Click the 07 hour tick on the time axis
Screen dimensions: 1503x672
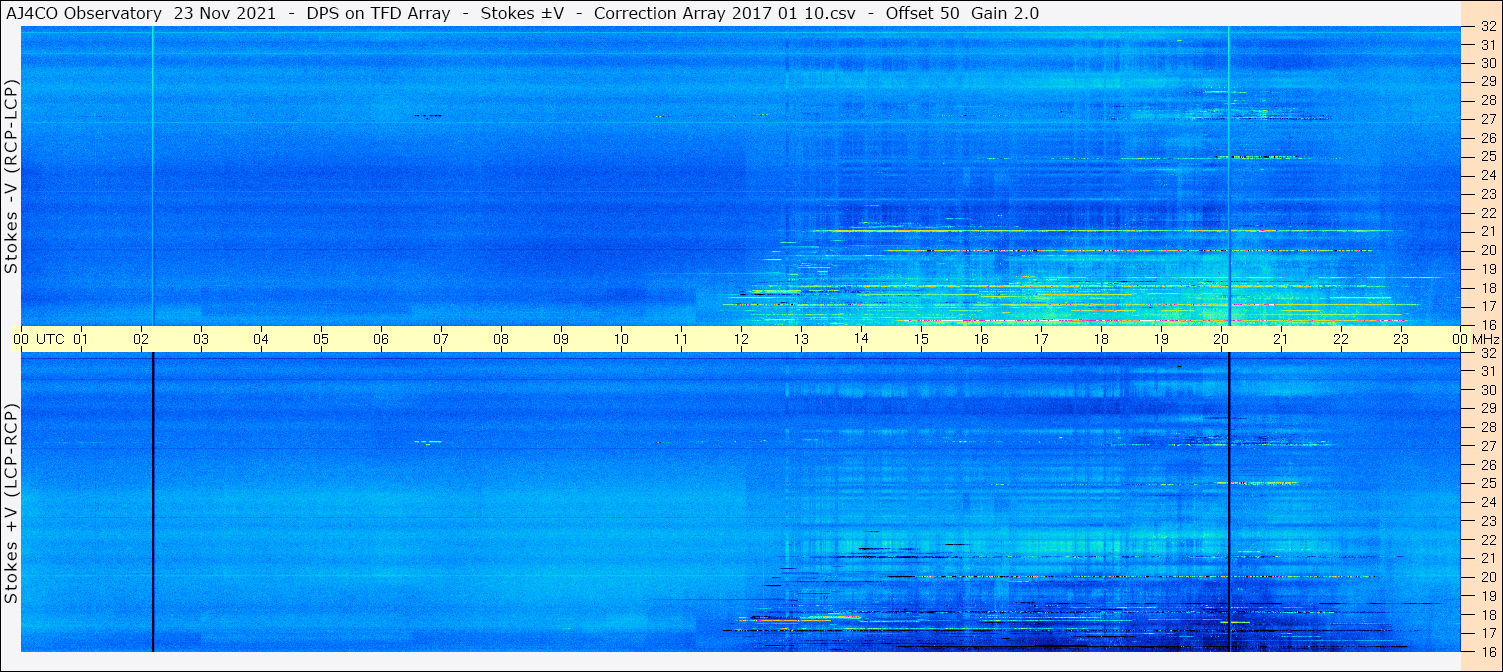click(x=441, y=339)
